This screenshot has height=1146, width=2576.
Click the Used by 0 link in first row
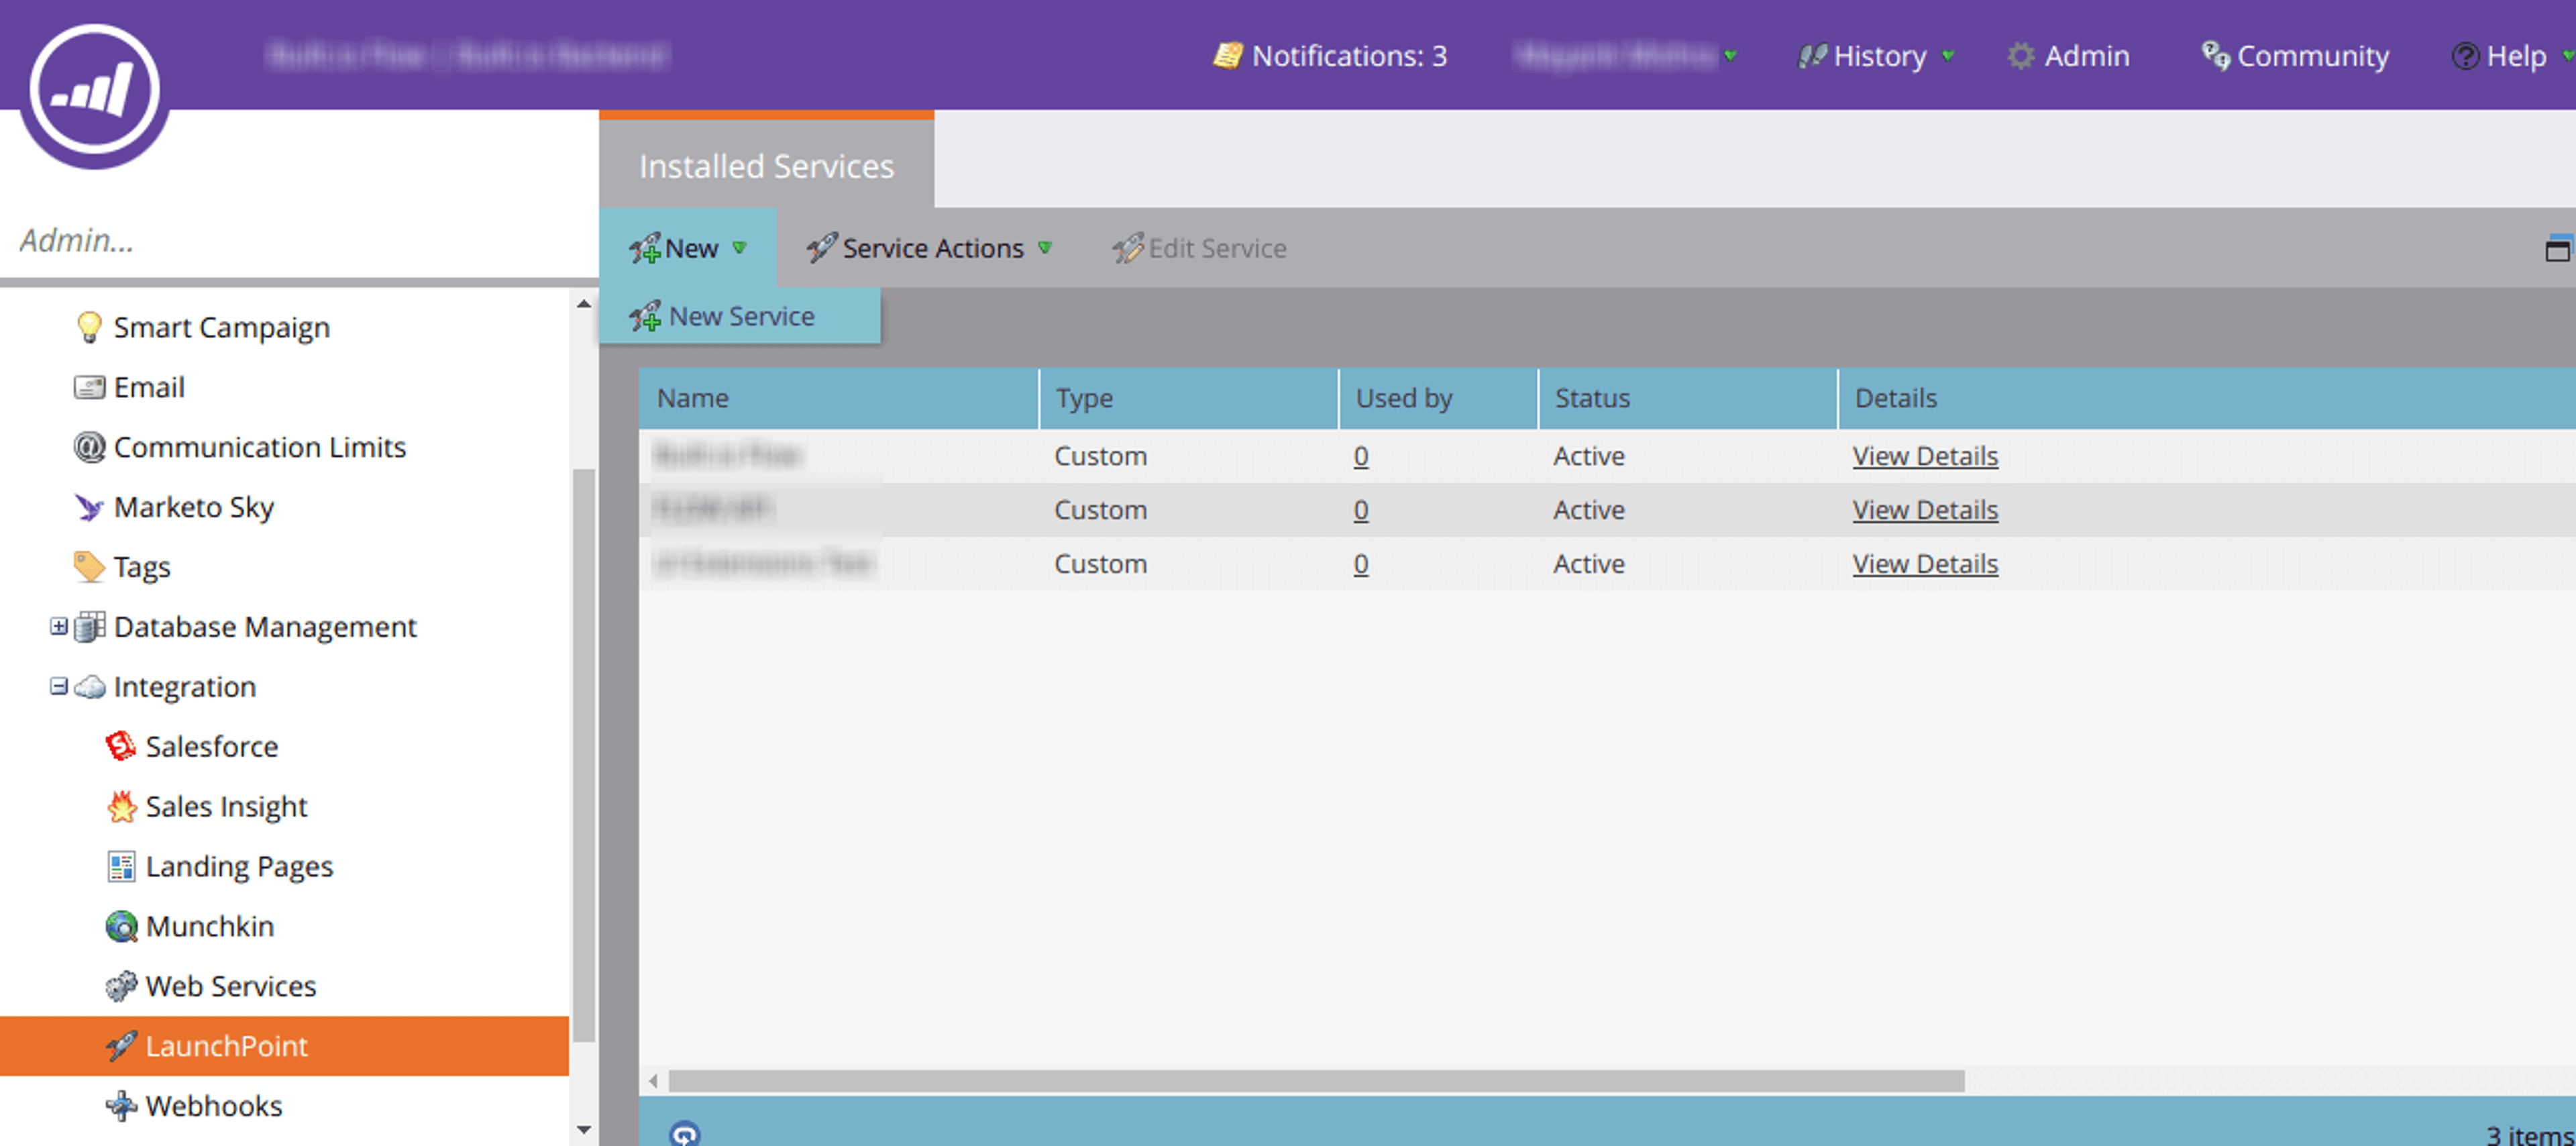pos(1361,456)
